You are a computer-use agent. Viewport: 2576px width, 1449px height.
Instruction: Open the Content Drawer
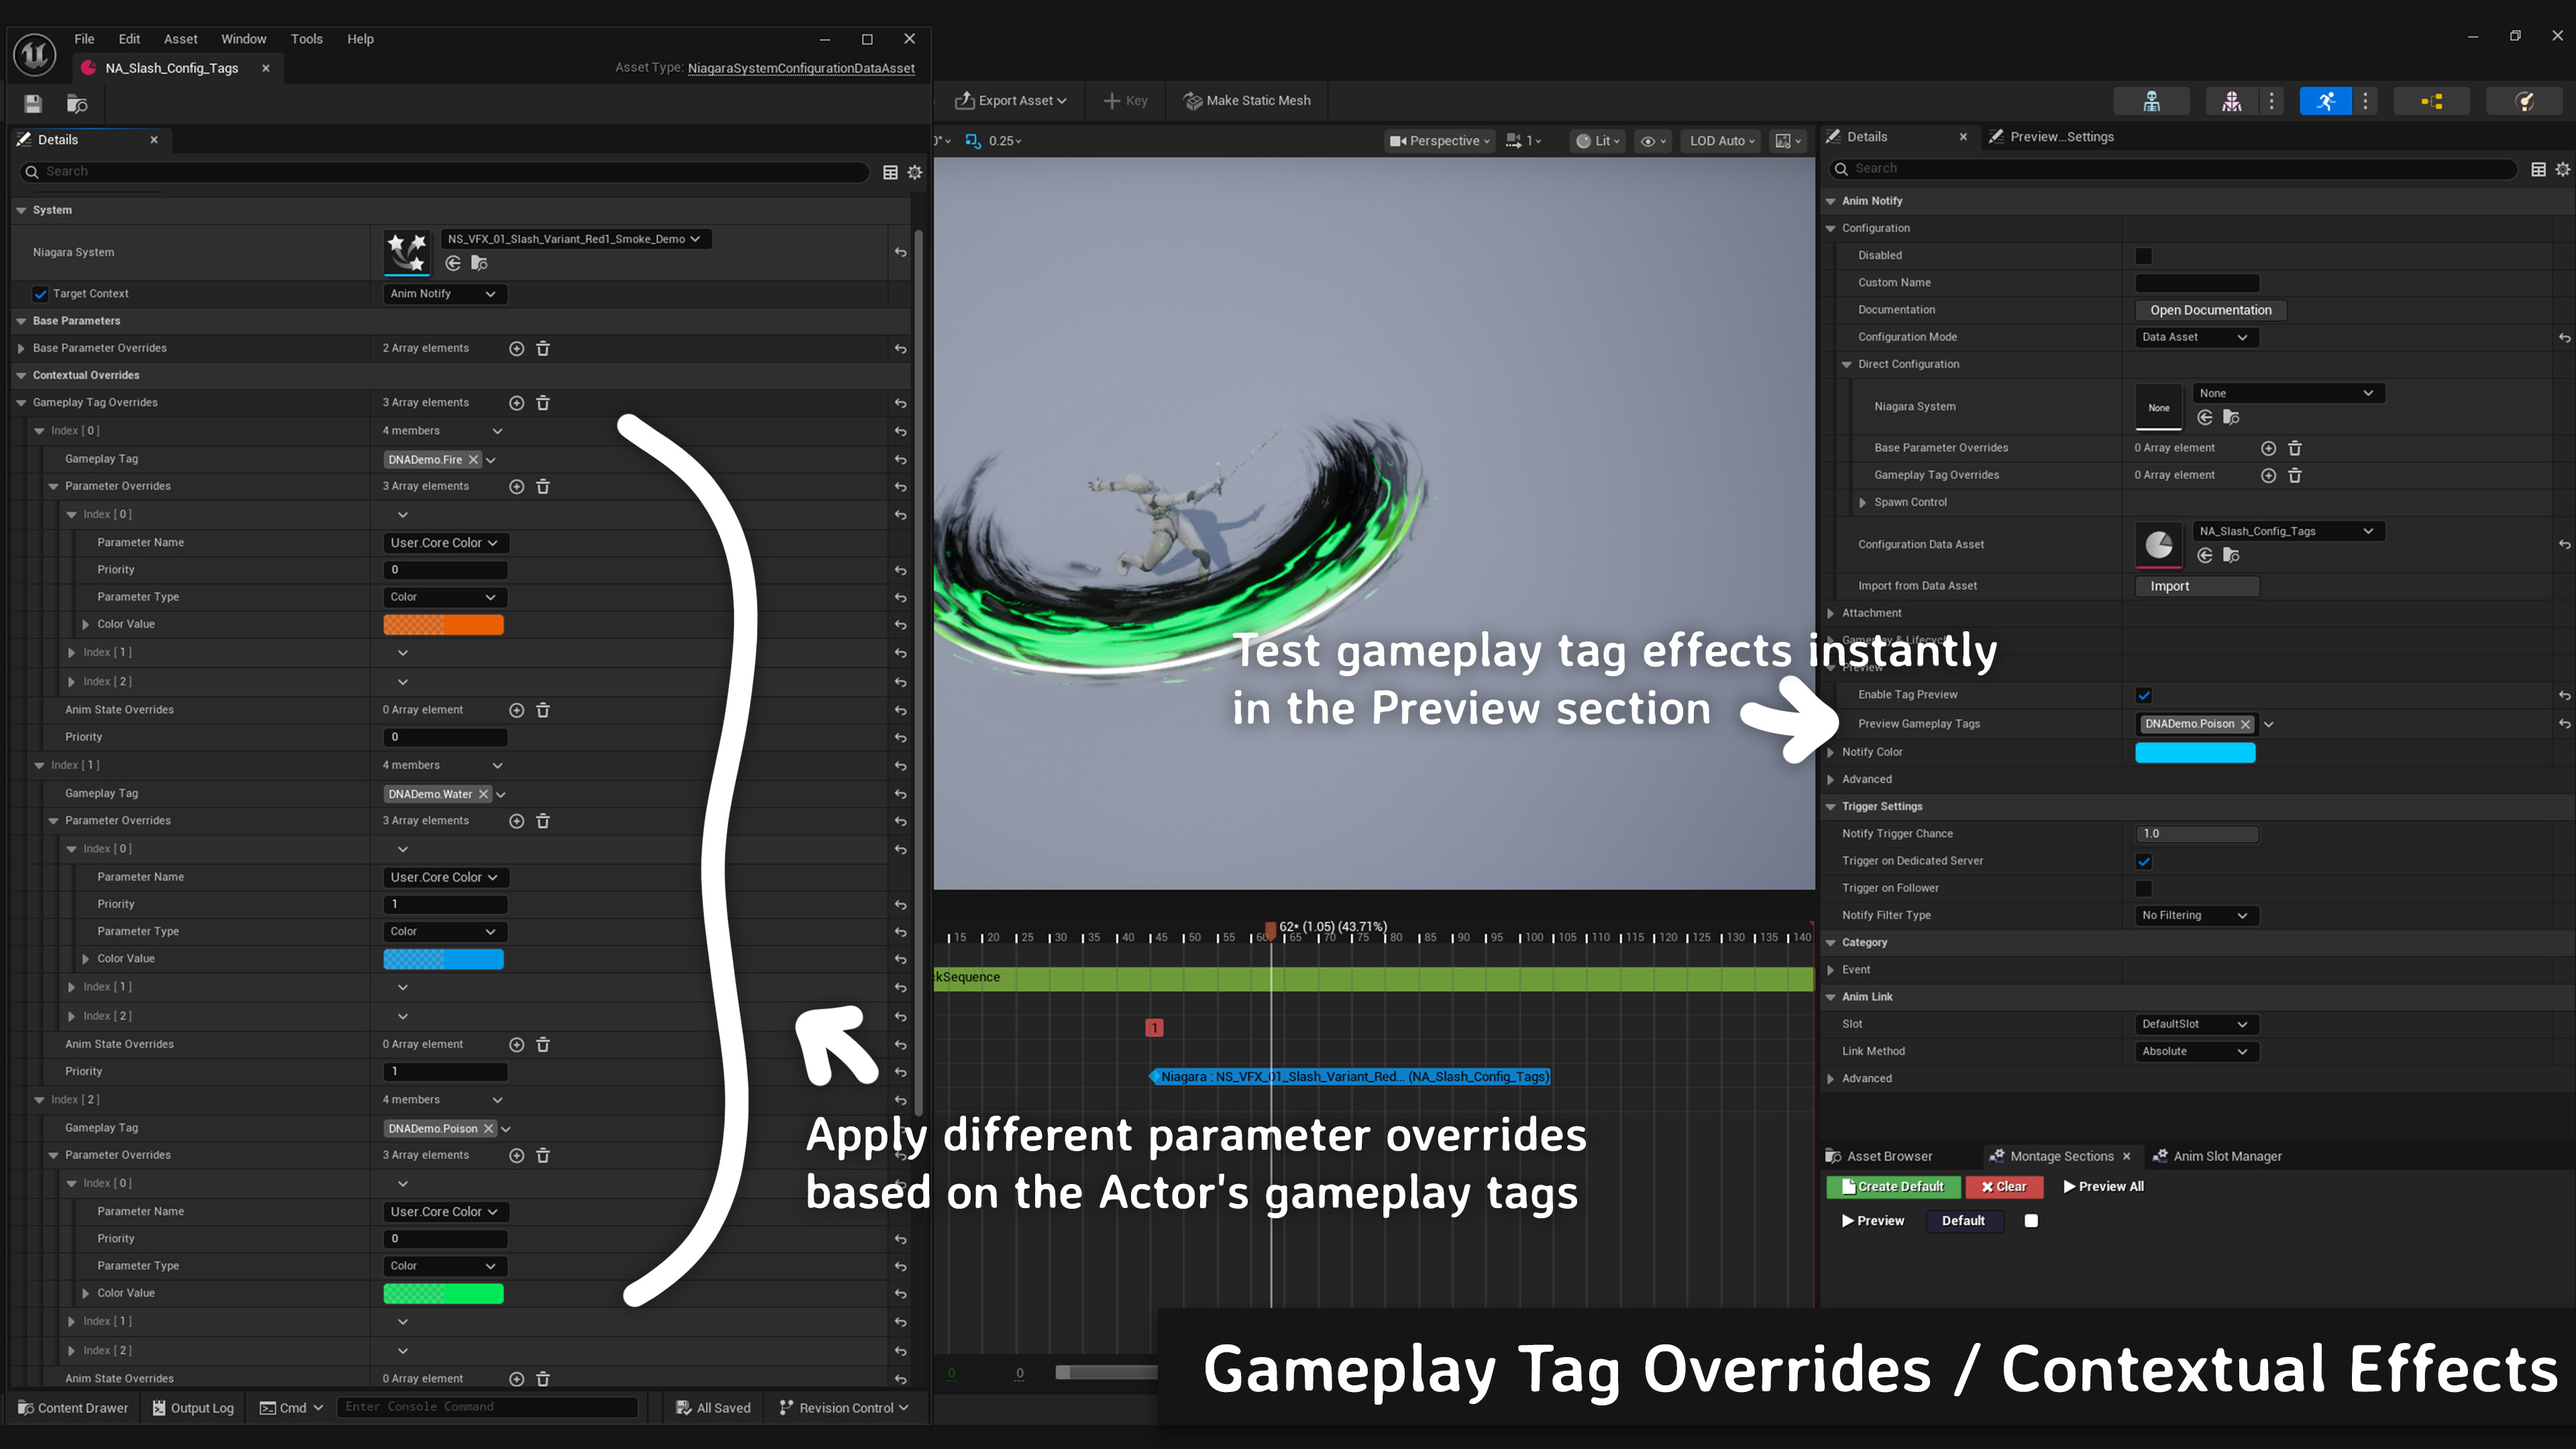[x=72, y=1407]
